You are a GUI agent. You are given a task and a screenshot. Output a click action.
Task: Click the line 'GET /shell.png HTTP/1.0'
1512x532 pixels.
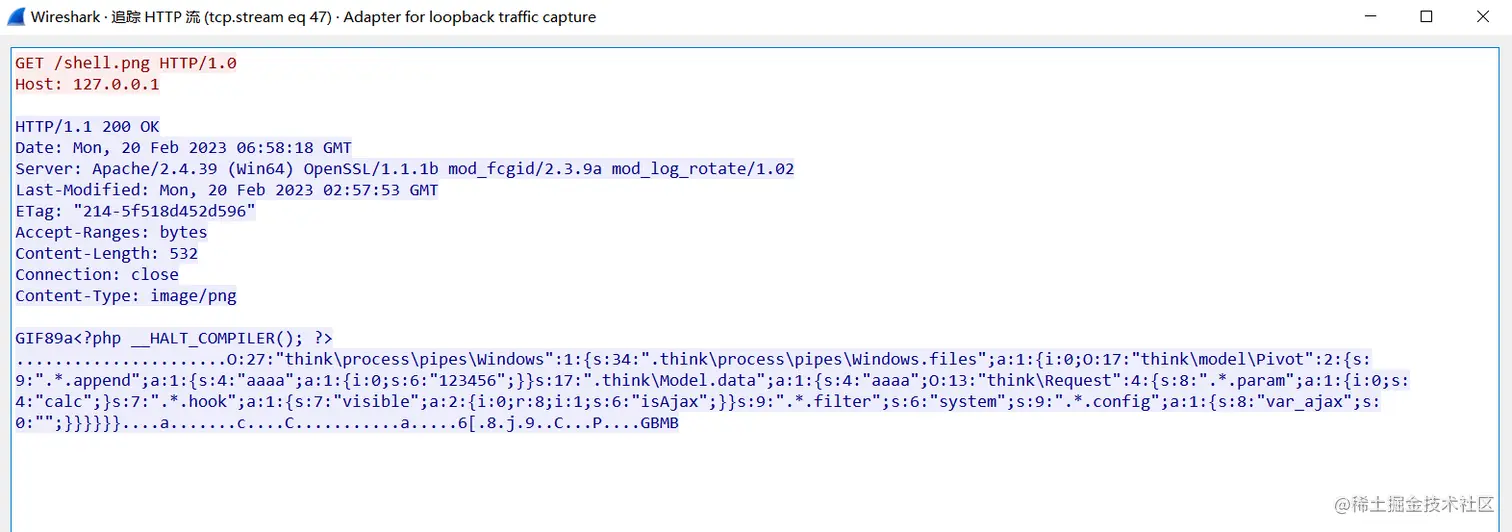[x=126, y=63]
